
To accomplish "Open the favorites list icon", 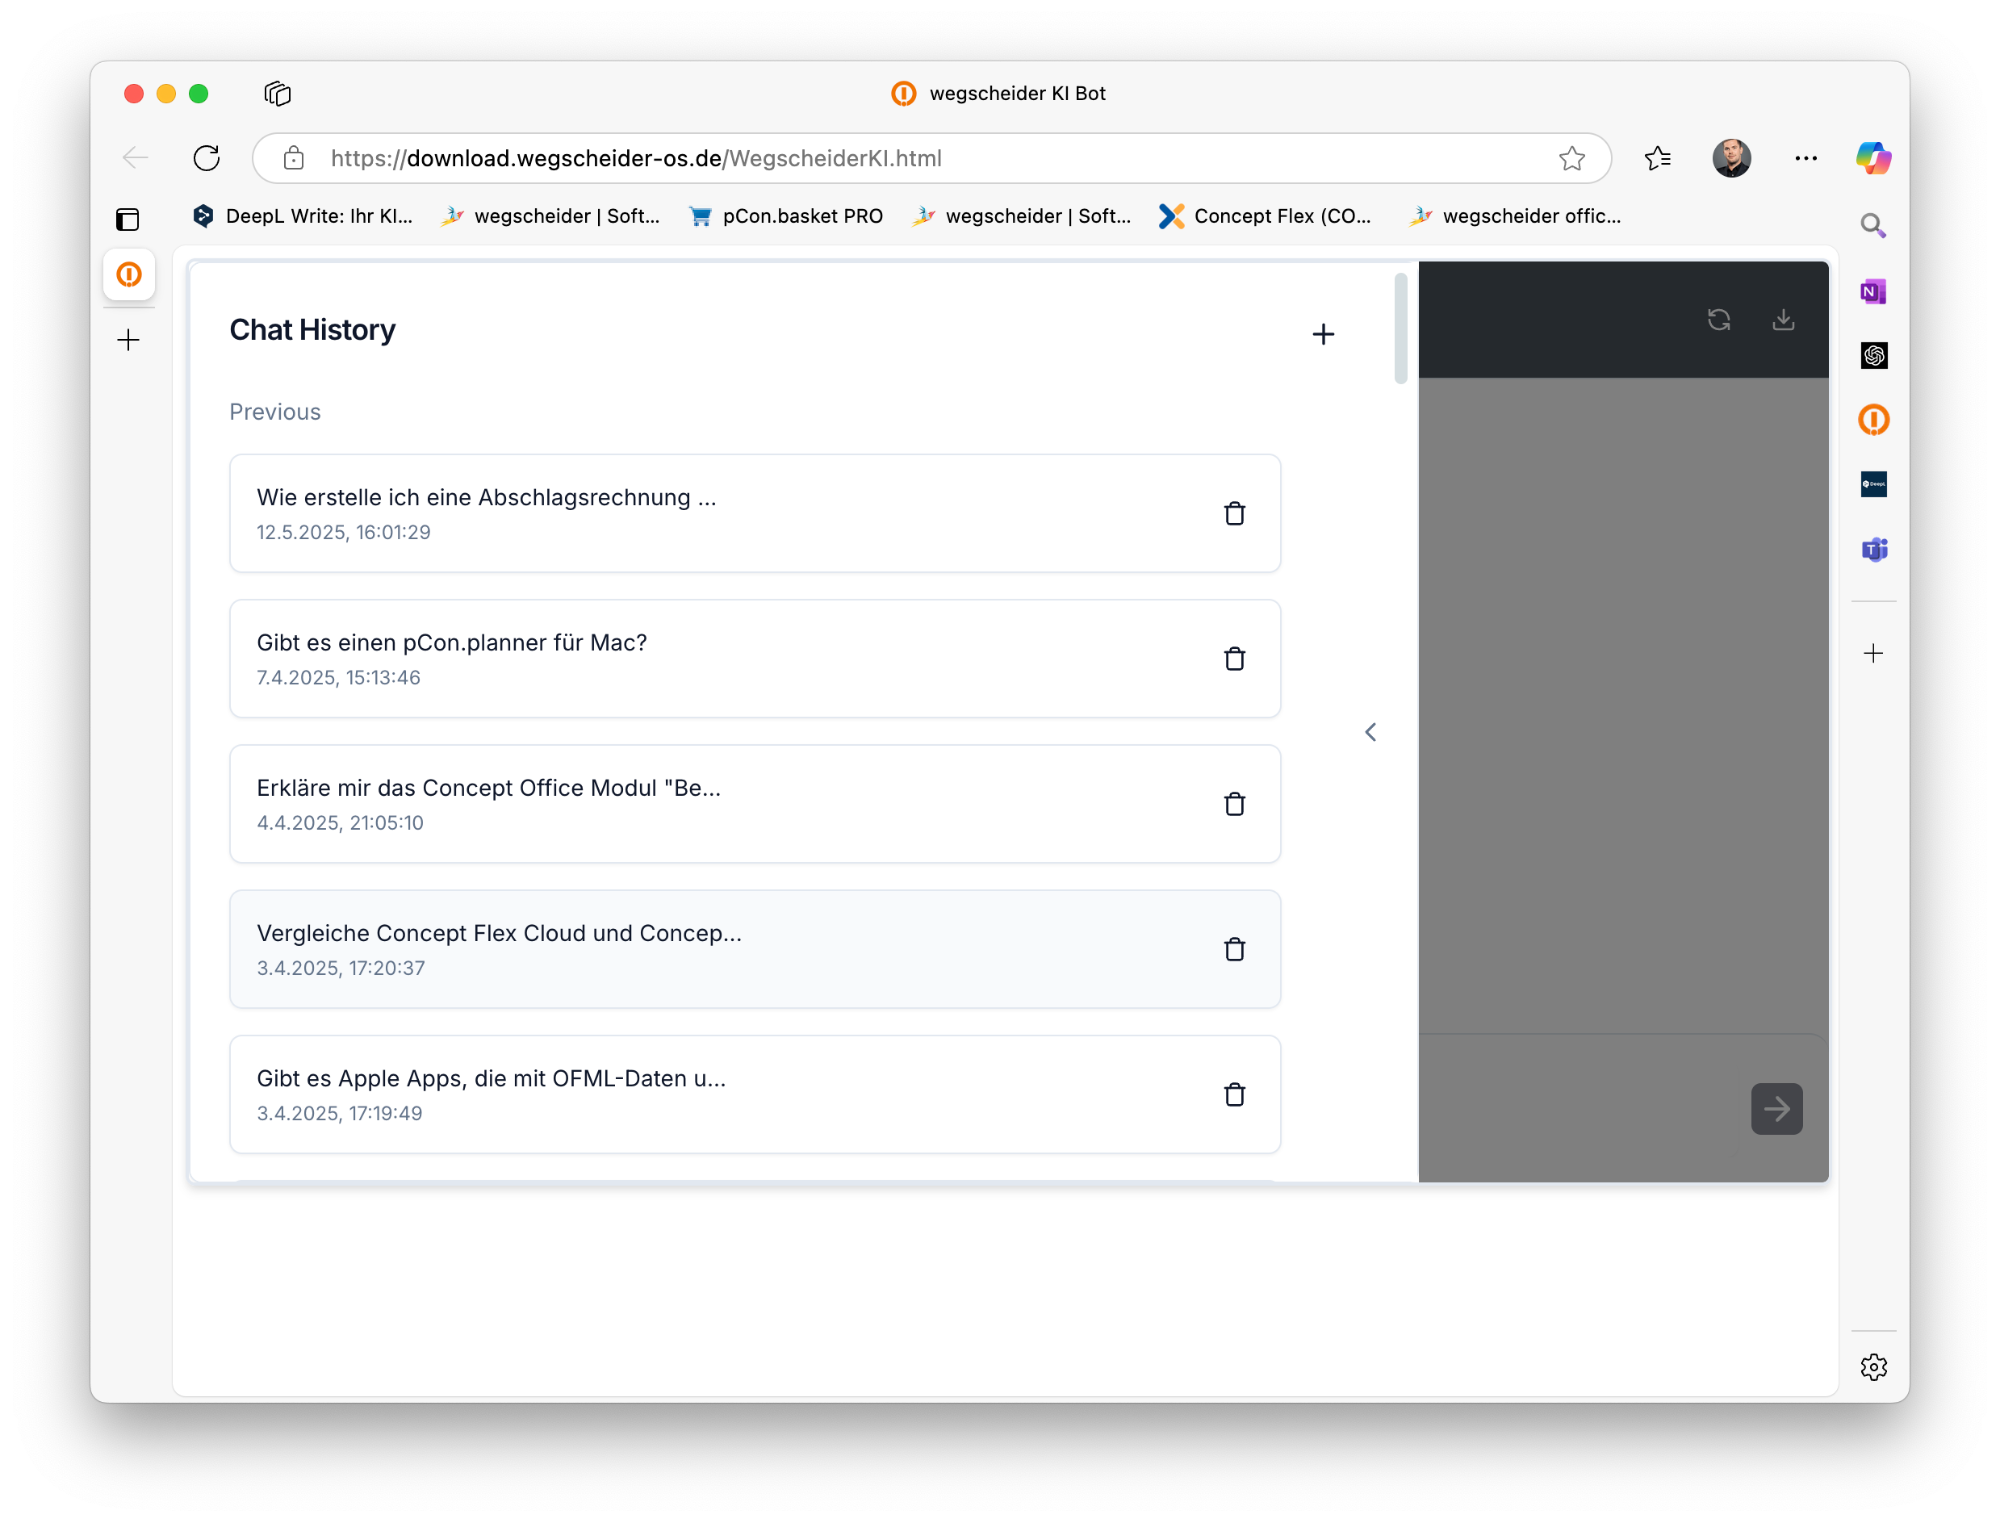I will pyautogui.click(x=1657, y=158).
